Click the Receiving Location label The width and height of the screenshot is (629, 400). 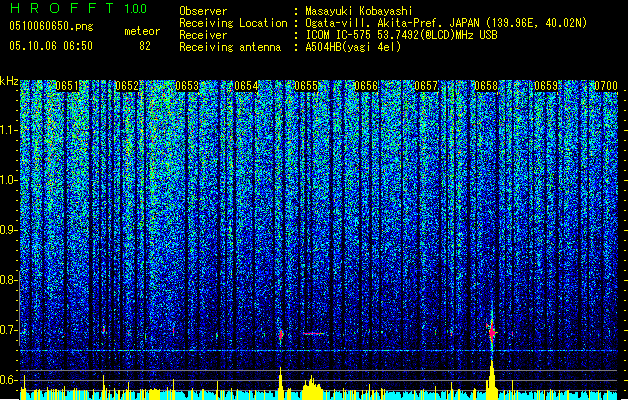pos(233,23)
